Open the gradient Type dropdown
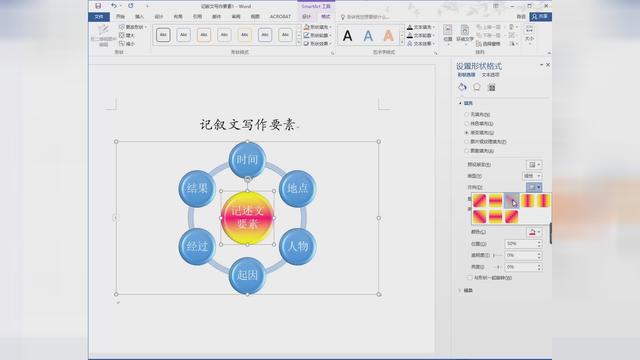Viewport: 640px width, 360px height. [x=532, y=176]
